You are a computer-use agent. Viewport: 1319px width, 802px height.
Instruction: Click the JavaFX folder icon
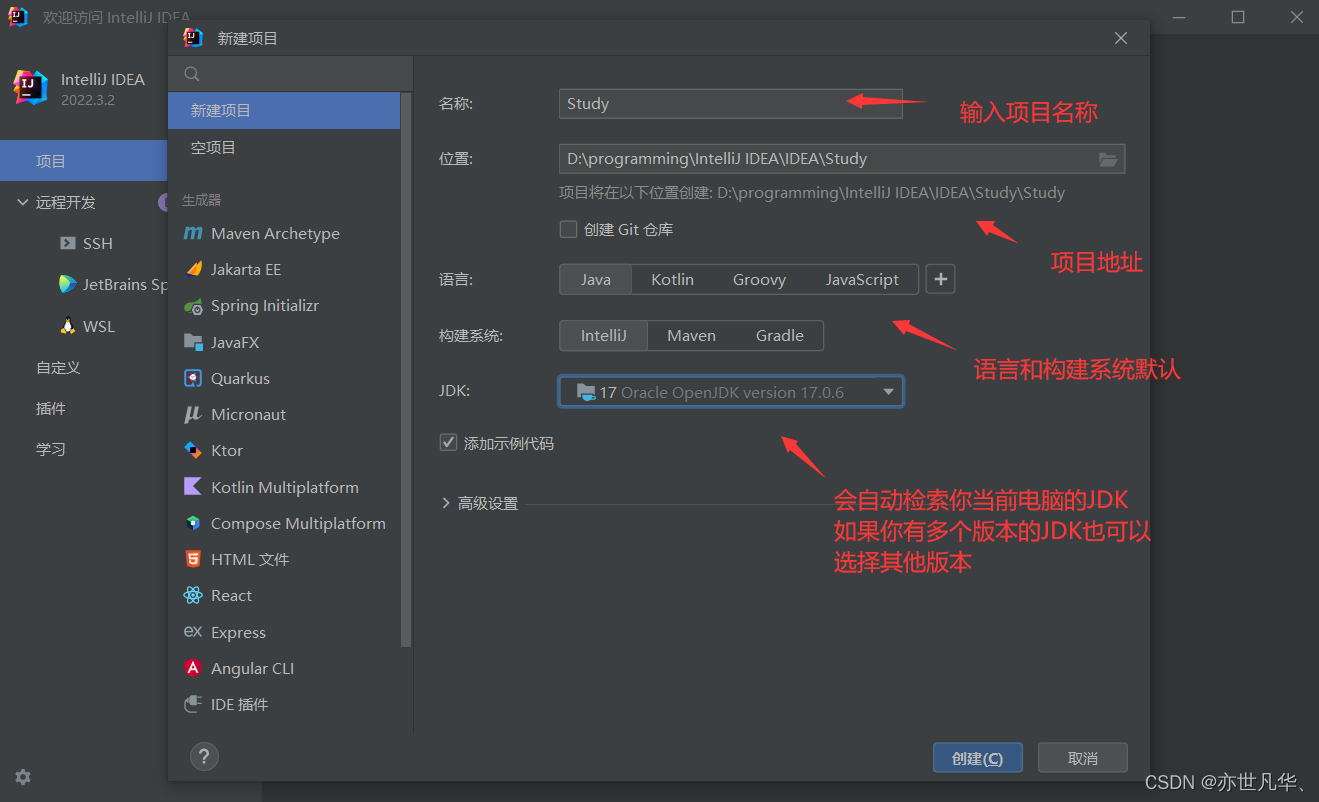(193, 342)
